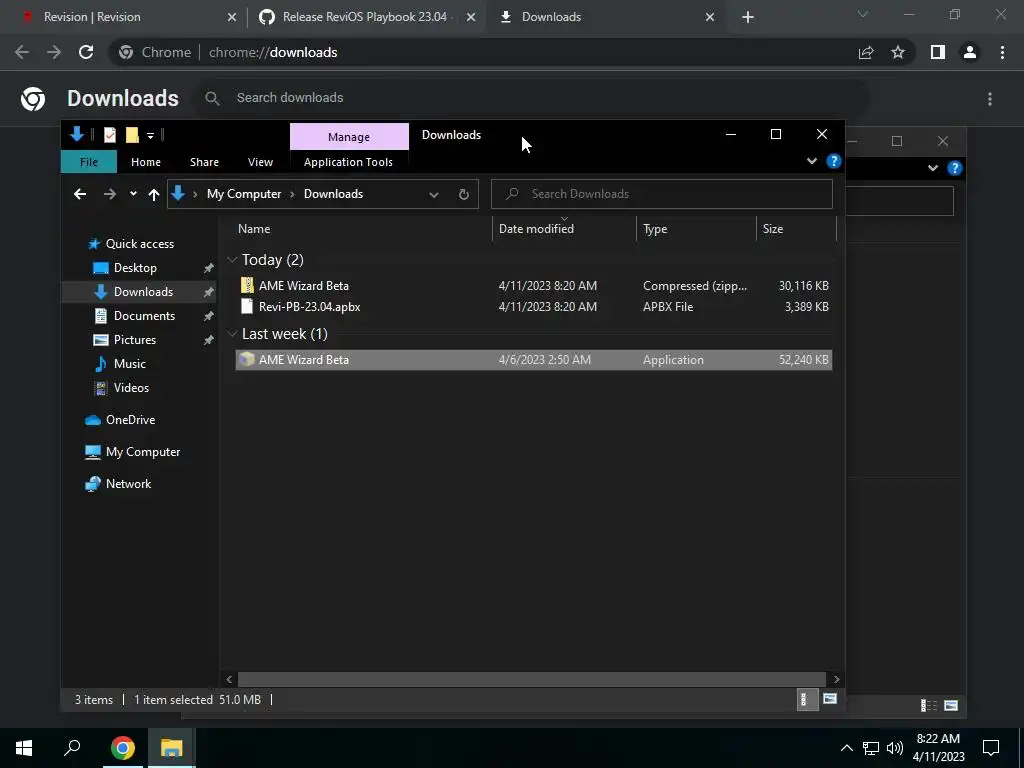Open Windows taskbar search
Screen dimensions: 1024x768
[72, 747]
